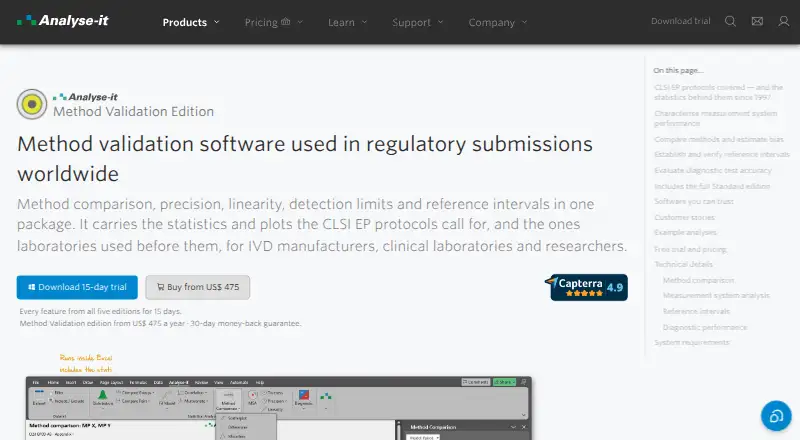Expand the Learn dropdown menu
This screenshot has width=800, height=440.
click(x=347, y=22)
